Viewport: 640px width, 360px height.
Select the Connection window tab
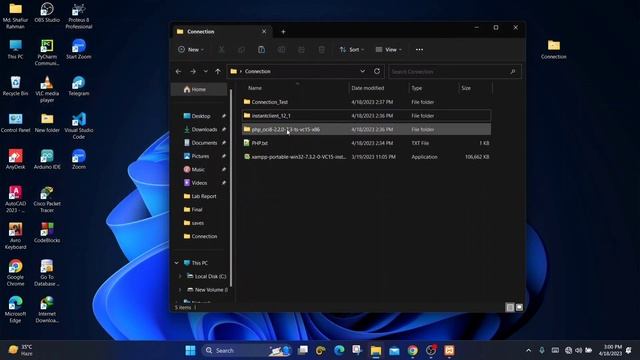pyautogui.click(x=221, y=31)
